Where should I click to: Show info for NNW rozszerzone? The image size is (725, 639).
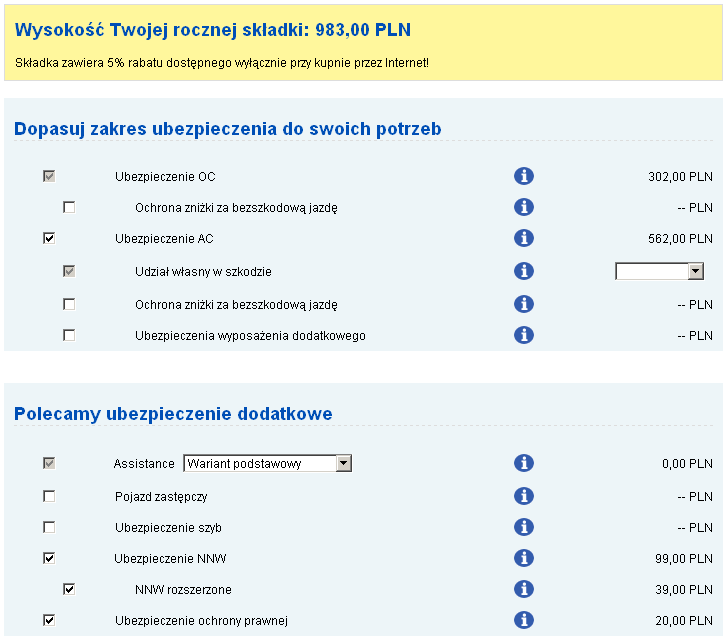(x=523, y=589)
